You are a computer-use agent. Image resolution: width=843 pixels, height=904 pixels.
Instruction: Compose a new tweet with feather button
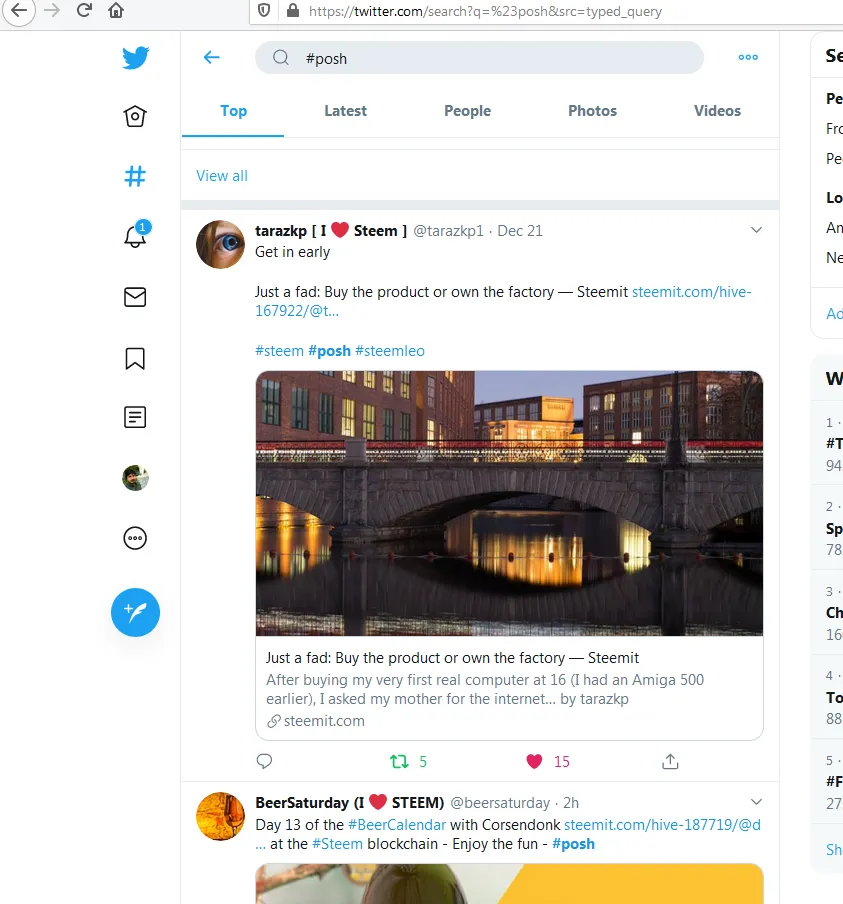pos(136,612)
